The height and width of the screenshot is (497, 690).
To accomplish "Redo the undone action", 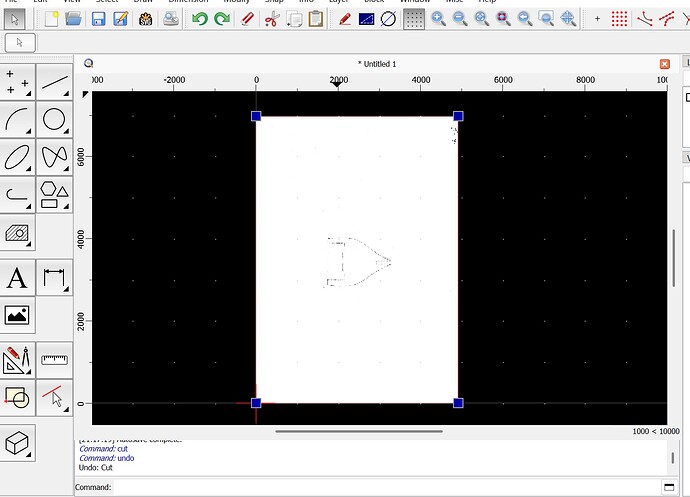I will pos(222,19).
